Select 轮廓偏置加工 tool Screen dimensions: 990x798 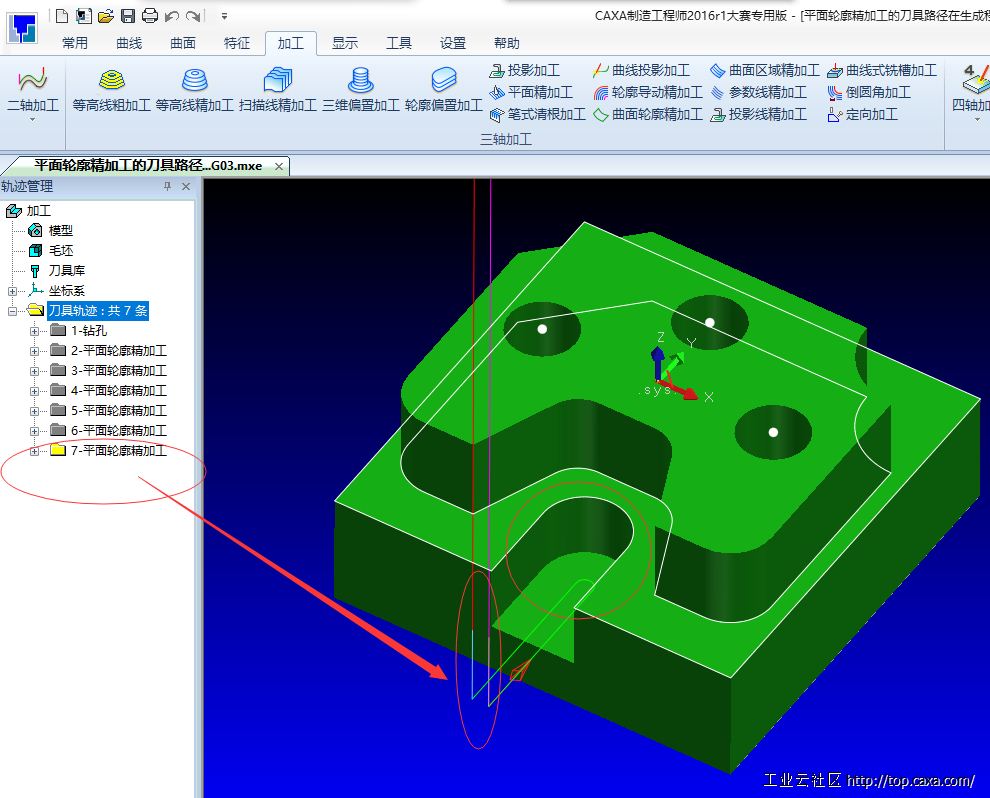pyautogui.click(x=444, y=90)
